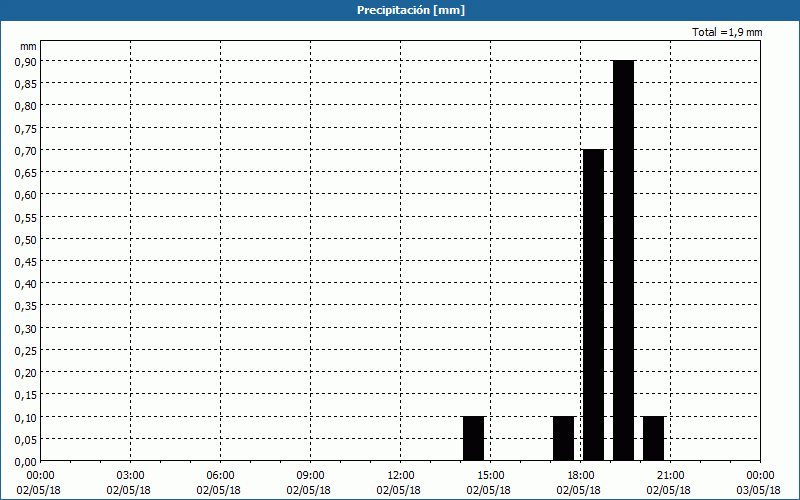
Task: Click the 15:00 time label on x-axis
Action: click(490, 476)
